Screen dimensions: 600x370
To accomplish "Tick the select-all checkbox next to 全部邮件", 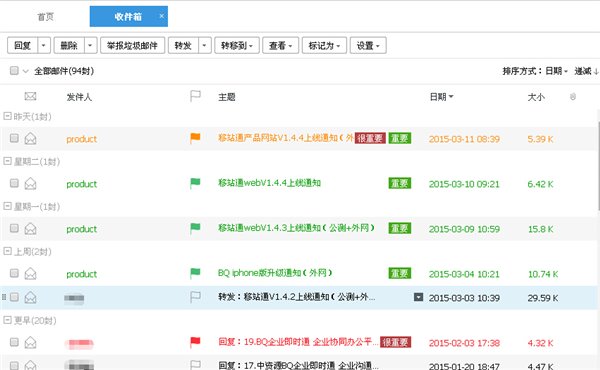I will pos(14,70).
